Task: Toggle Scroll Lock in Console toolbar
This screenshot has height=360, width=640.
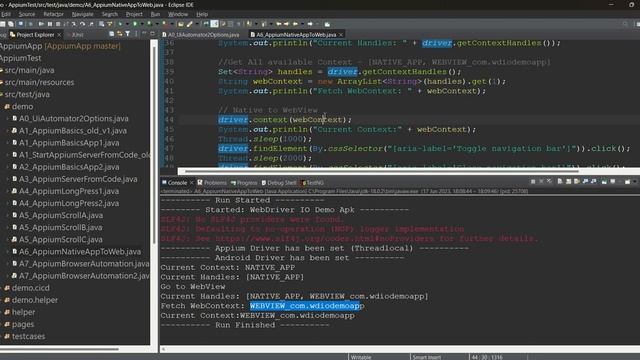Action: pyautogui.click(x=569, y=182)
